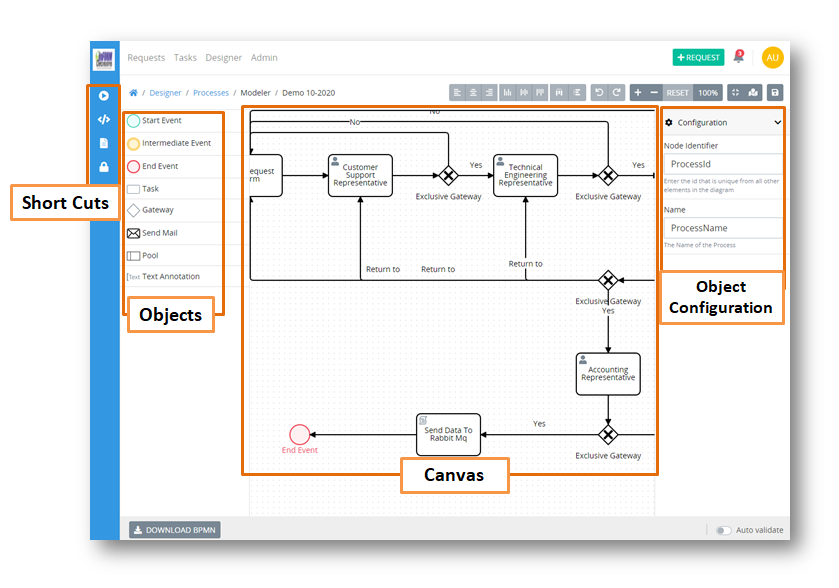Click the green Request button

tap(698, 58)
